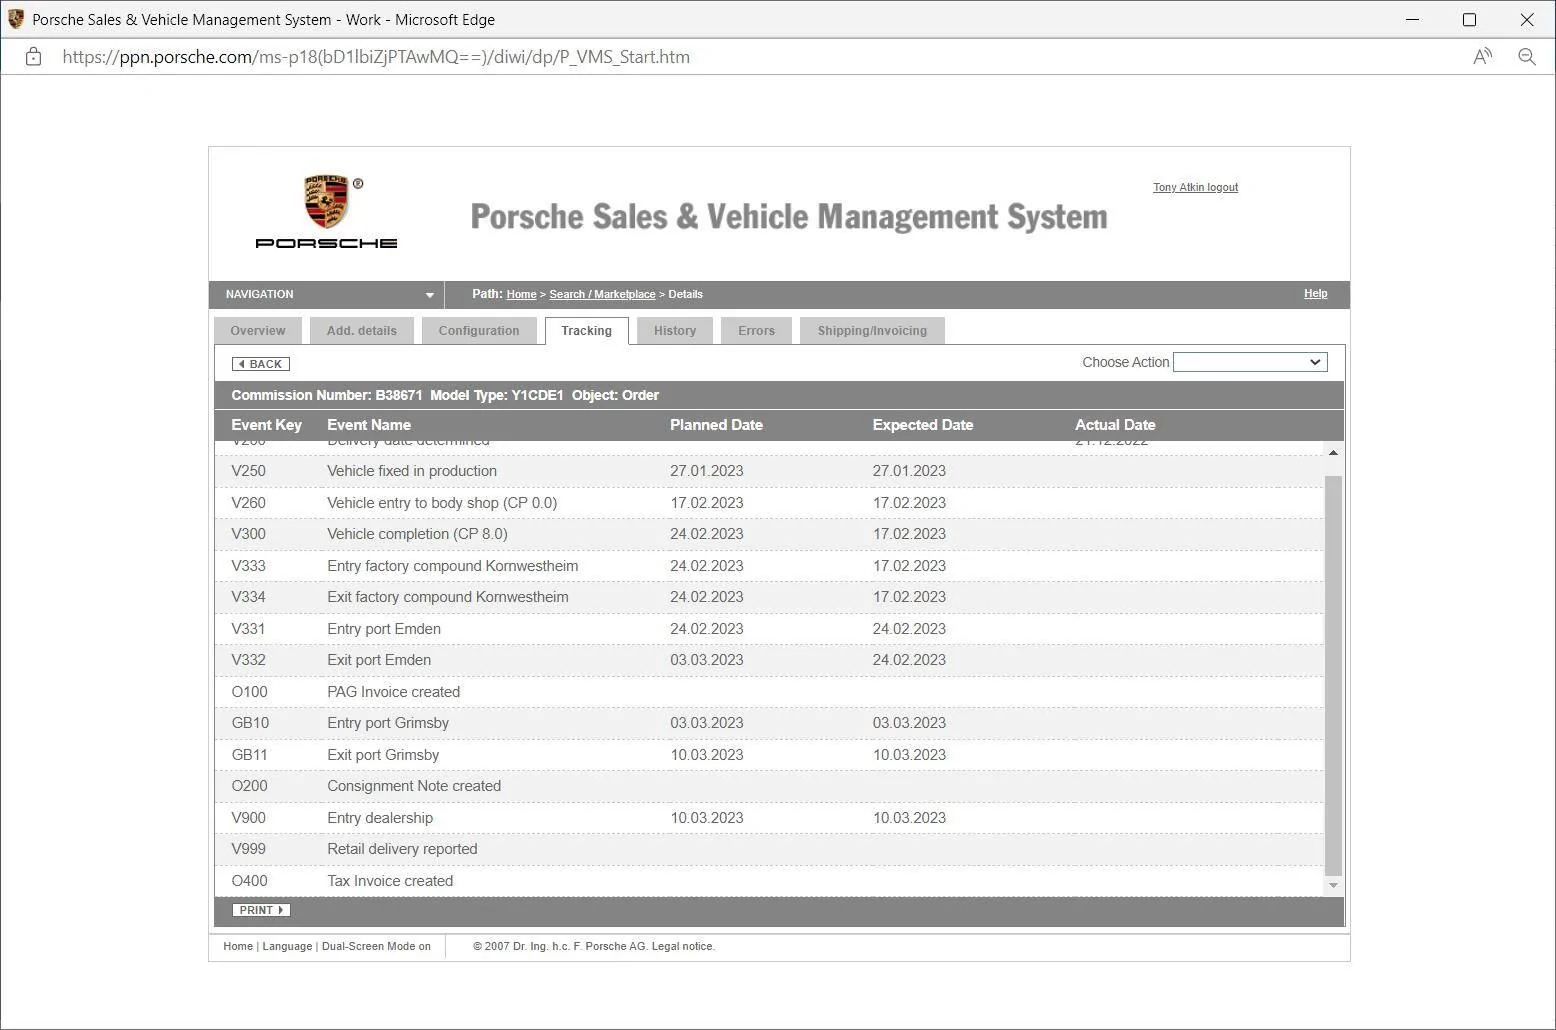Switch to the Overview tab
This screenshot has width=1556, height=1030.
257,331
